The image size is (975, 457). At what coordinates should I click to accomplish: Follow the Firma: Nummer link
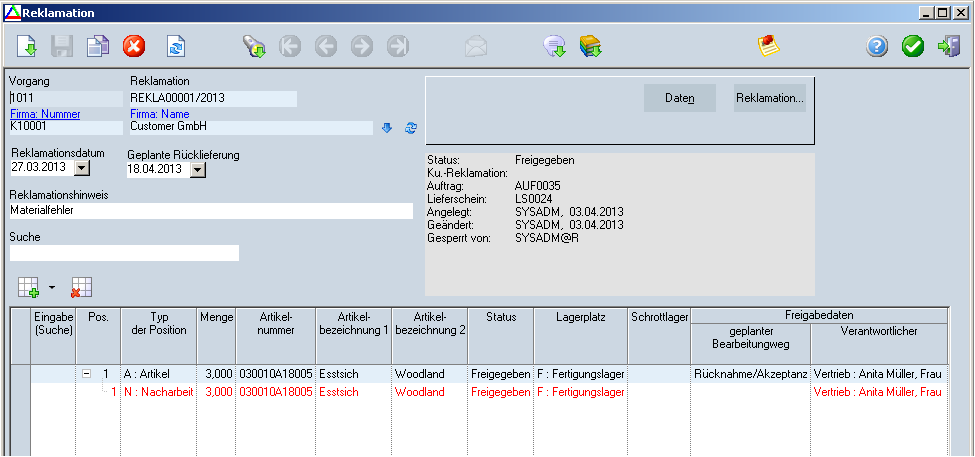[x=45, y=114]
